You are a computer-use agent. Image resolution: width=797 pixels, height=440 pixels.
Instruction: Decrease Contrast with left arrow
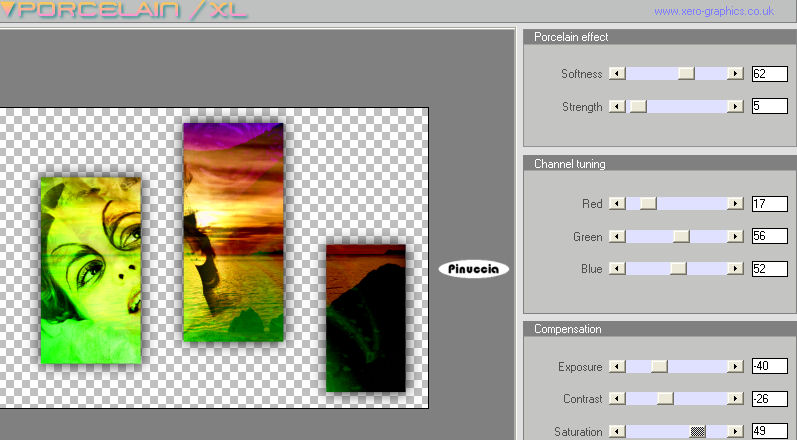tap(617, 398)
